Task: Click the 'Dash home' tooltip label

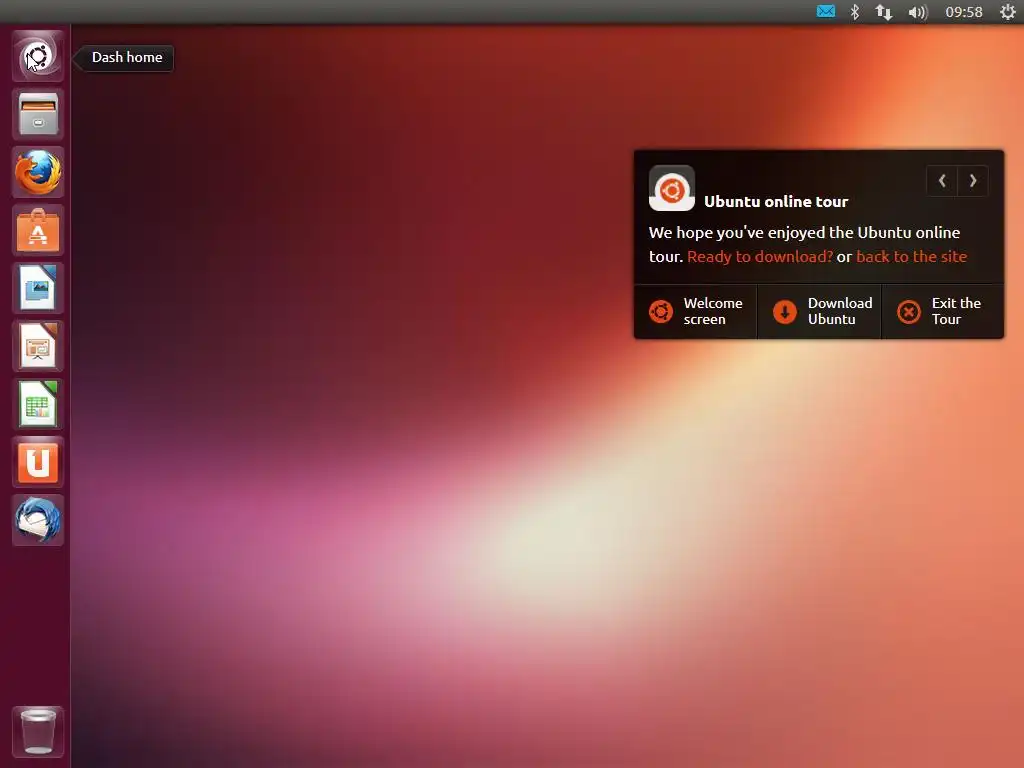Action: (127, 57)
